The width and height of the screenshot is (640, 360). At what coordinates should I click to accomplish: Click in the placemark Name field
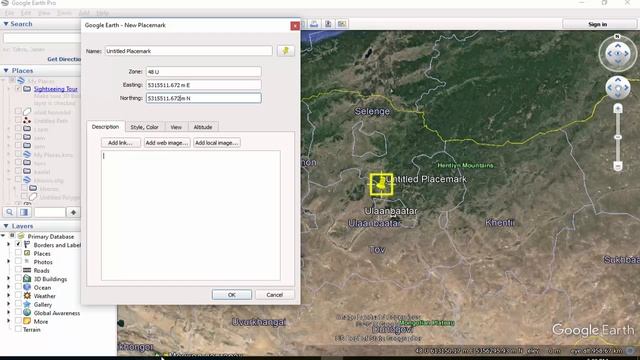(x=188, y=51)
